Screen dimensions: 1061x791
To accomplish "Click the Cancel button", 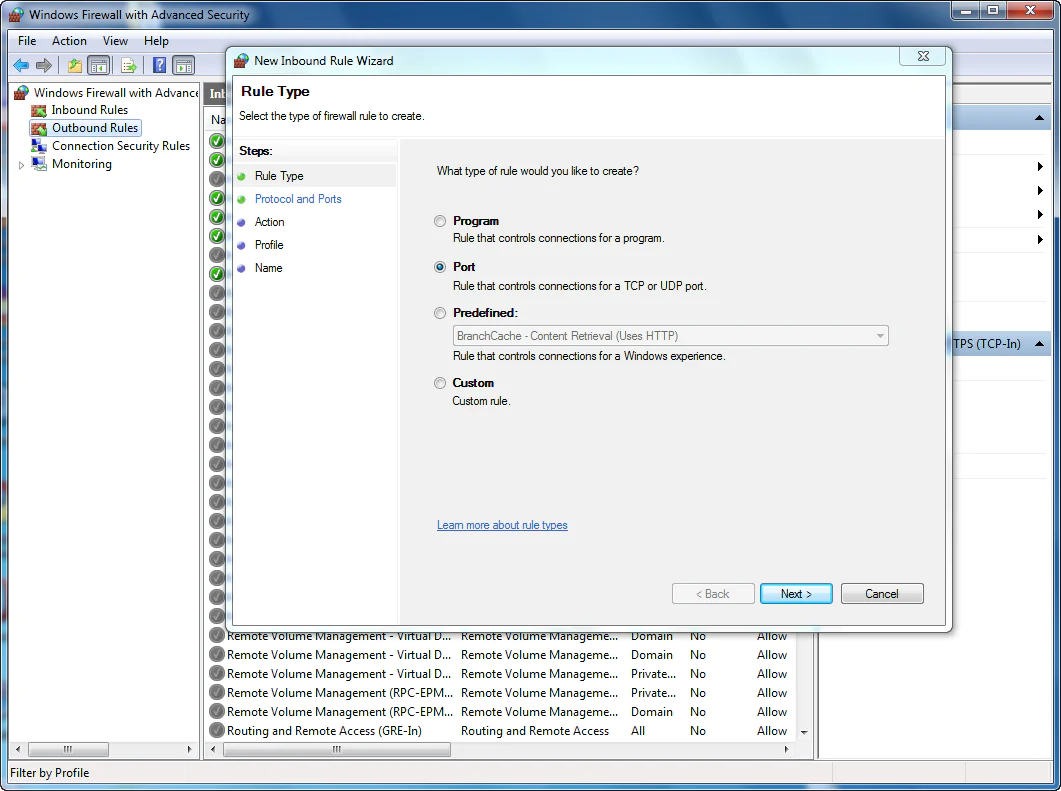I will [x=882, y=593].
